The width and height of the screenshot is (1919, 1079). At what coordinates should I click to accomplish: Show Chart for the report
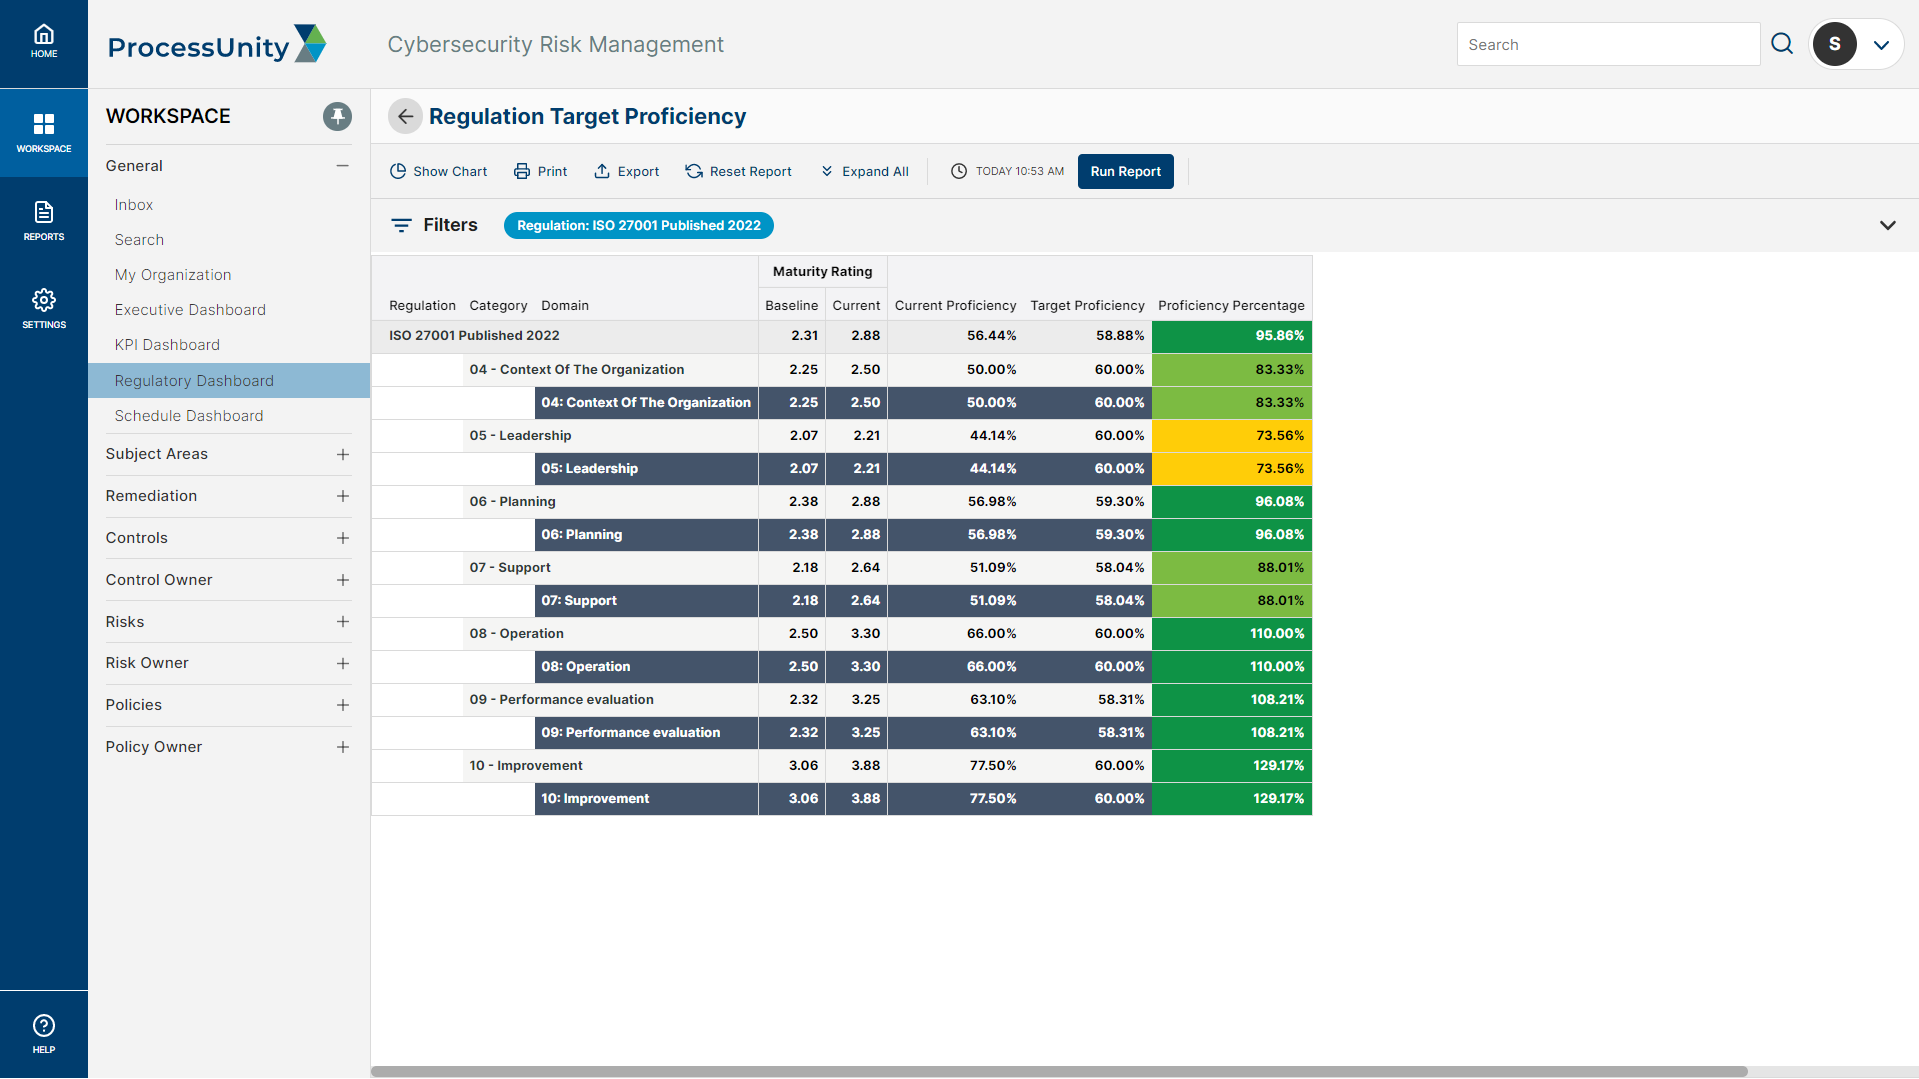(438, 171)
